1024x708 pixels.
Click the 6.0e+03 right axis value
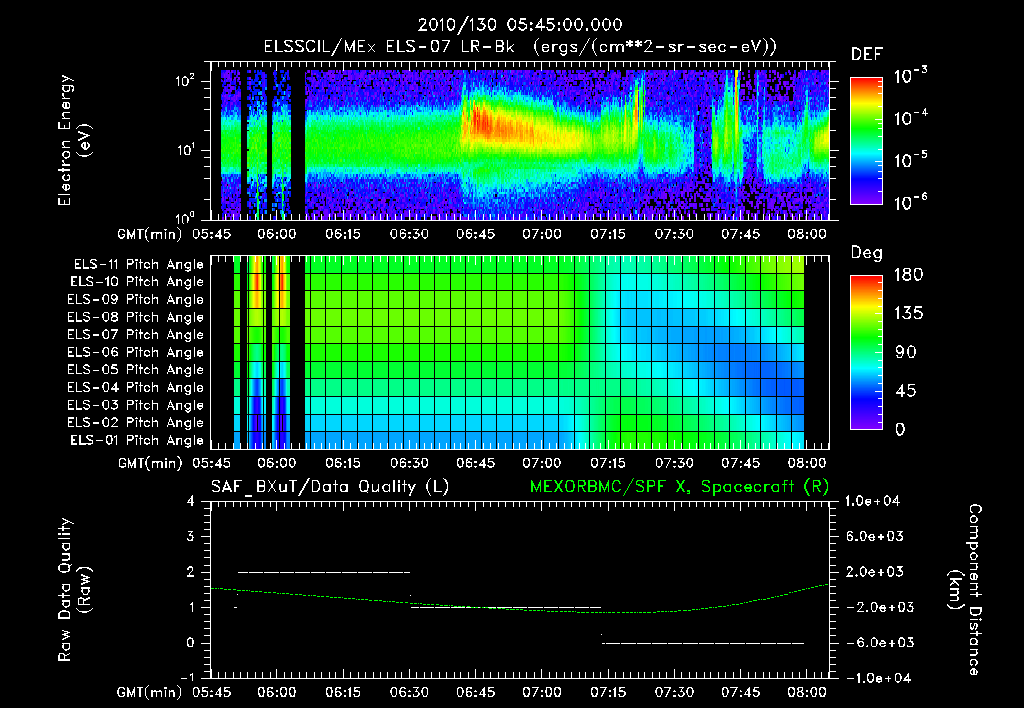coord(876,537)
